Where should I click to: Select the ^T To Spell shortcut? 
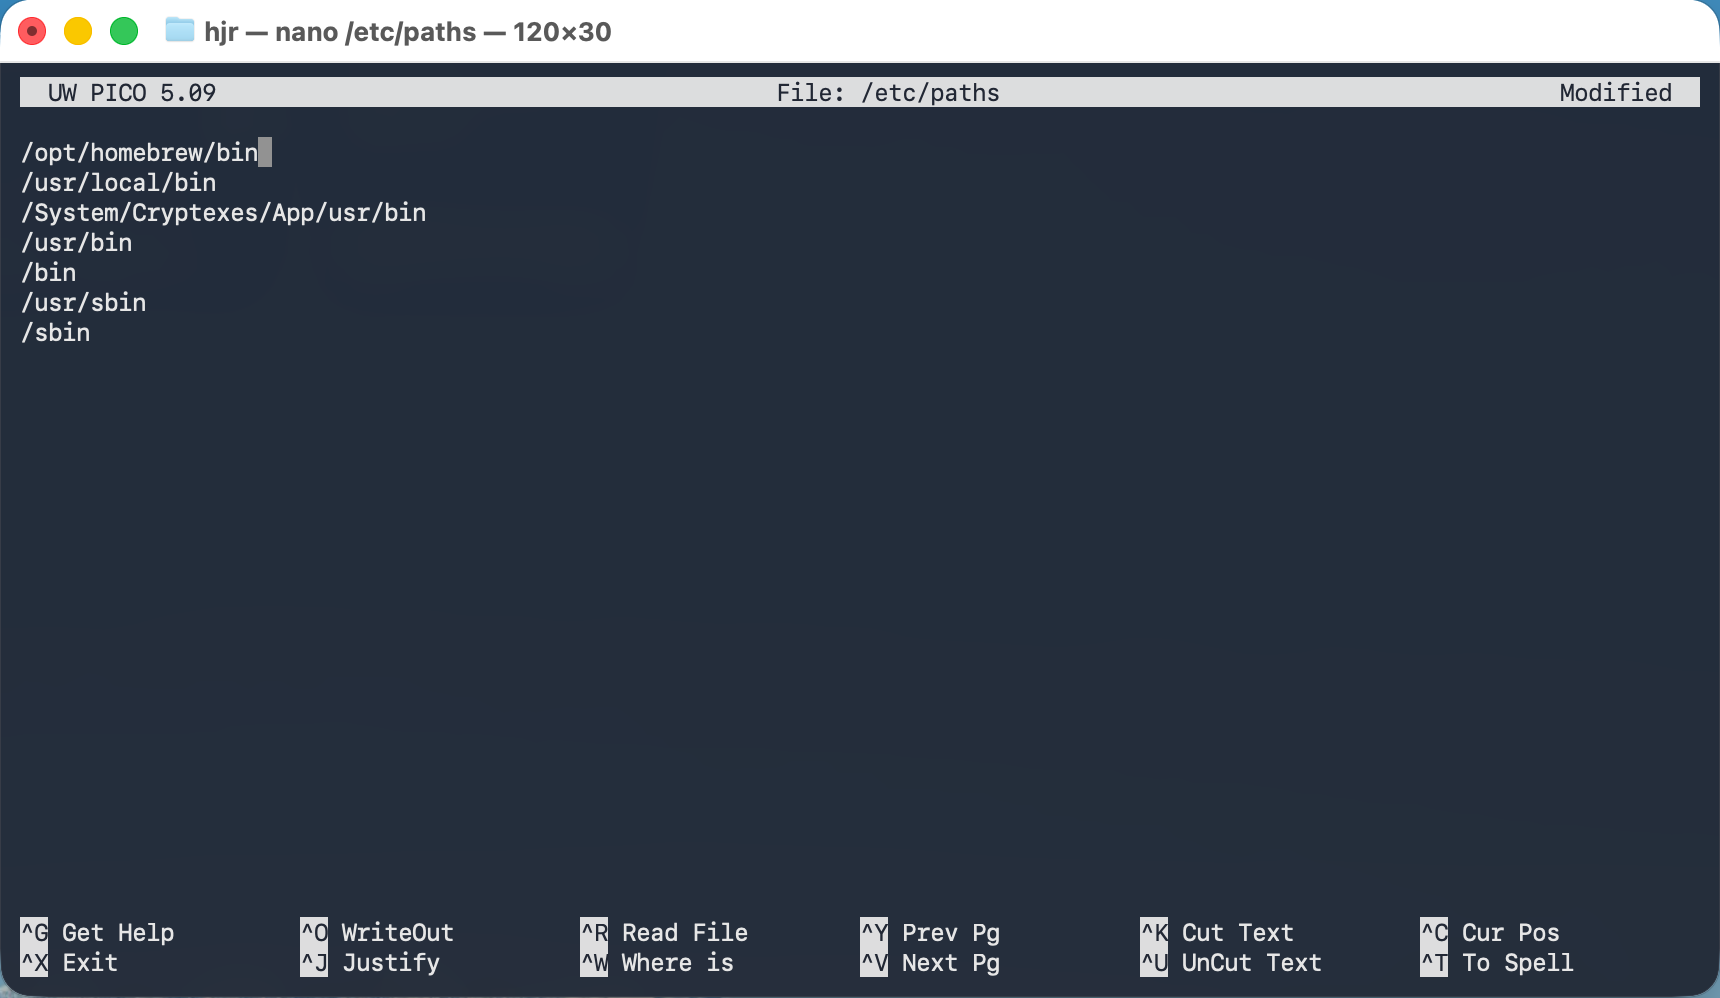(1497, 963)
